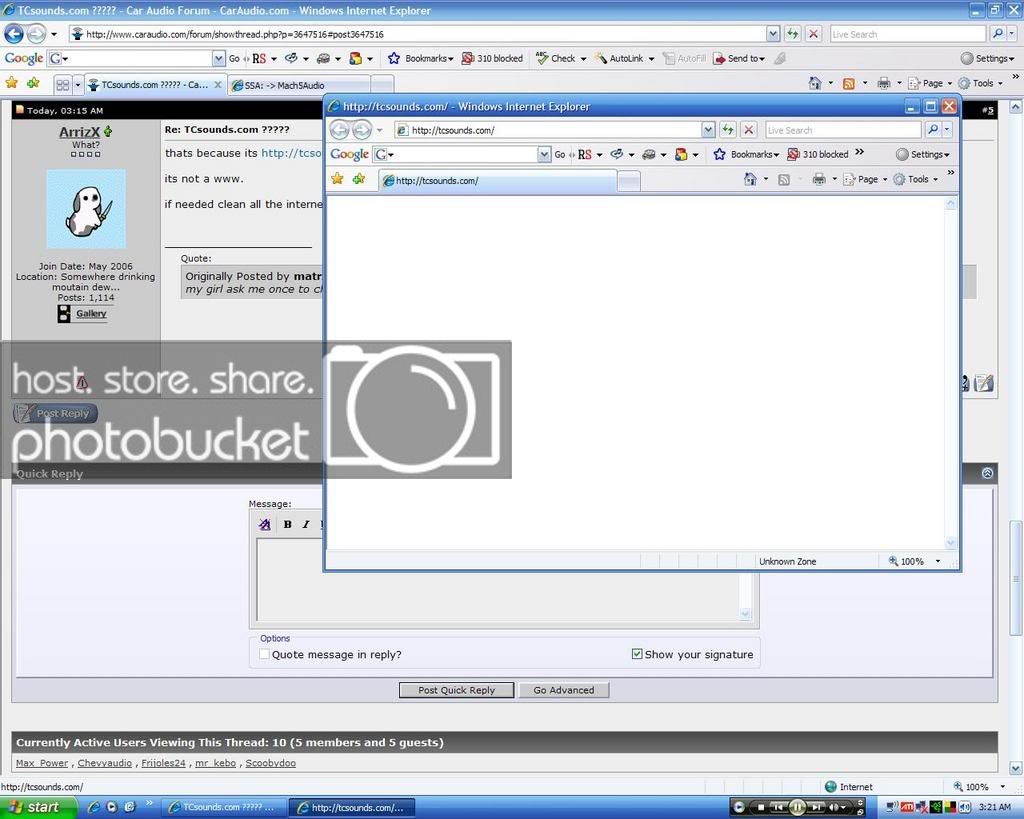The image size is (1024, 819).
Task: Click 310 blocked popup blocker in main toolbar
Action: [492, 58]
